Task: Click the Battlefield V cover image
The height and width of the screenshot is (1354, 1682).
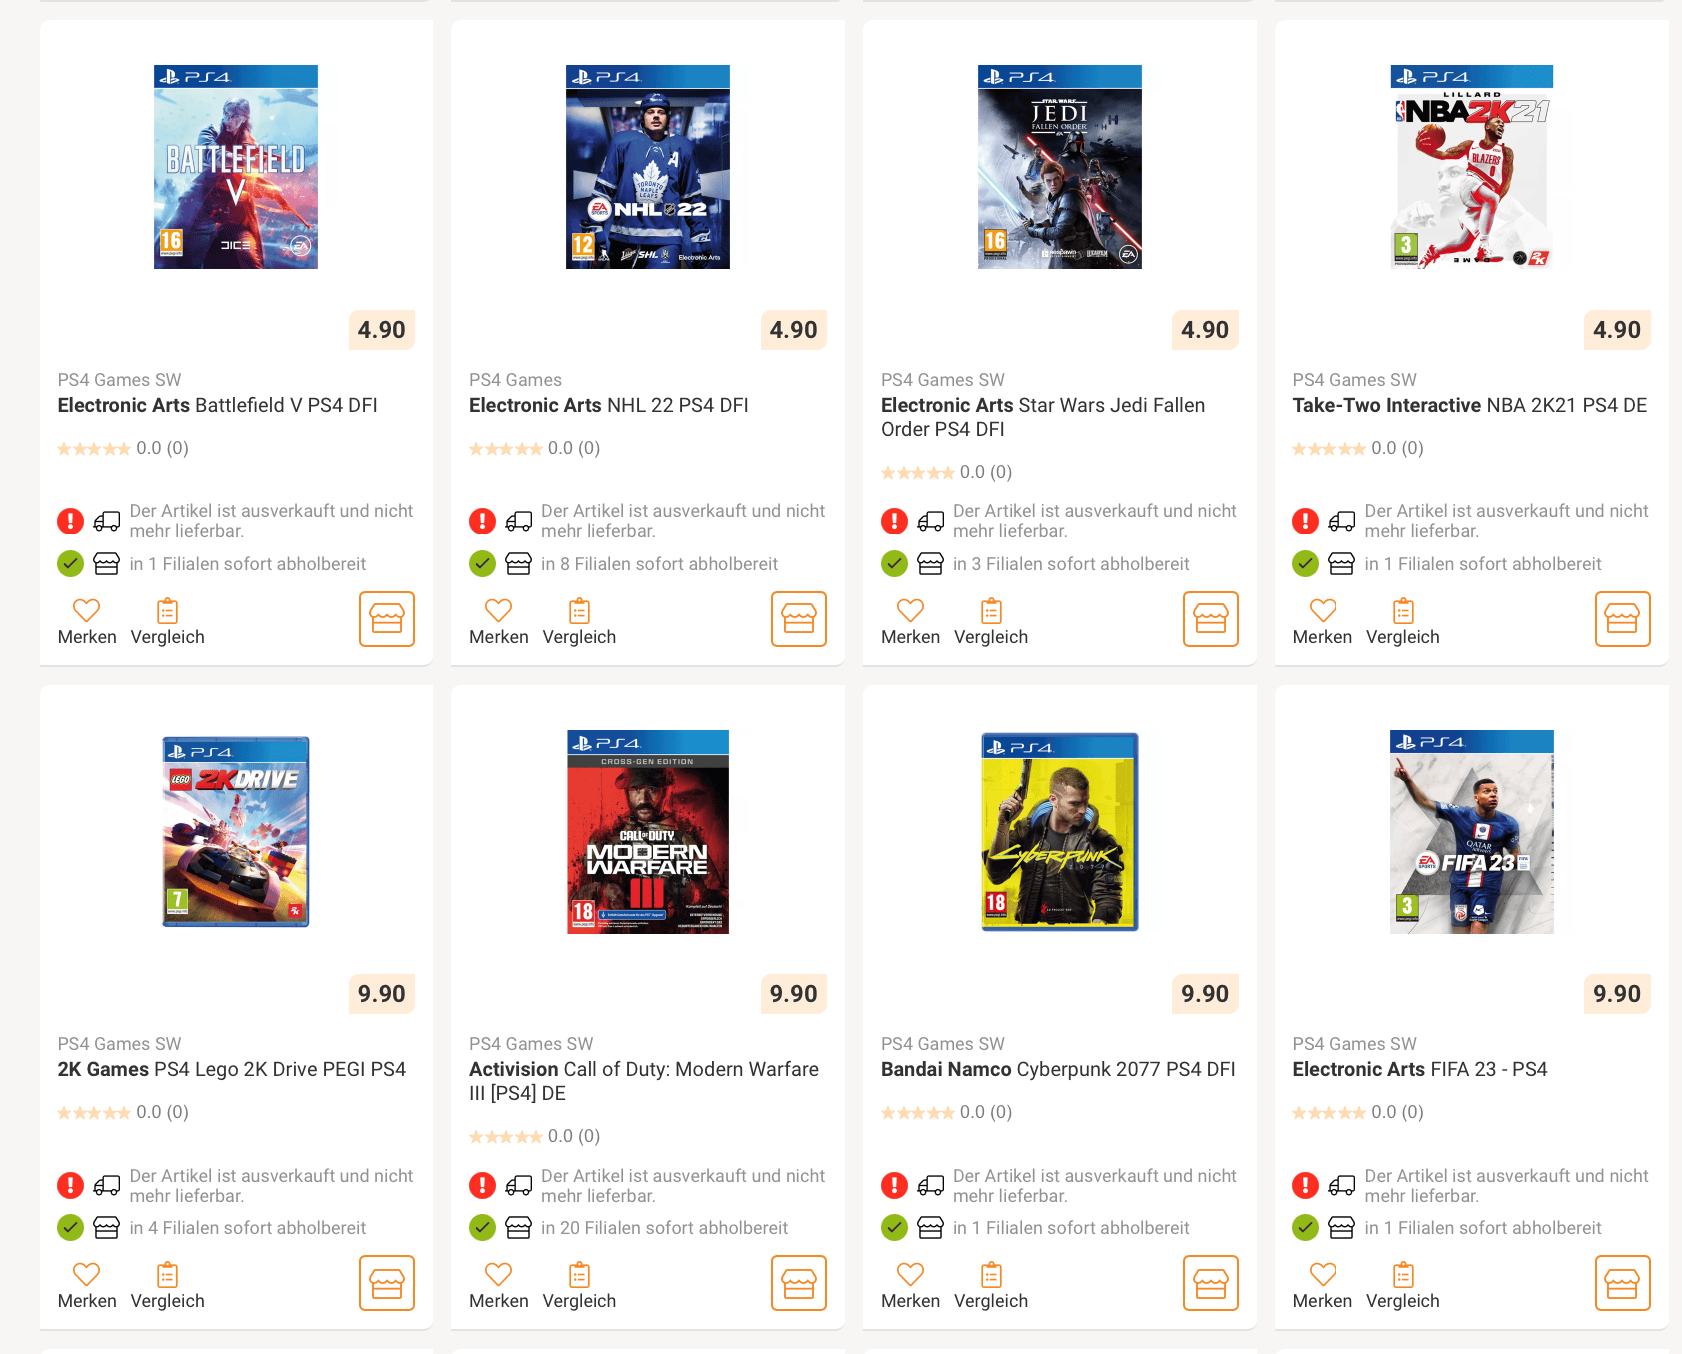Action: [236, 167]
